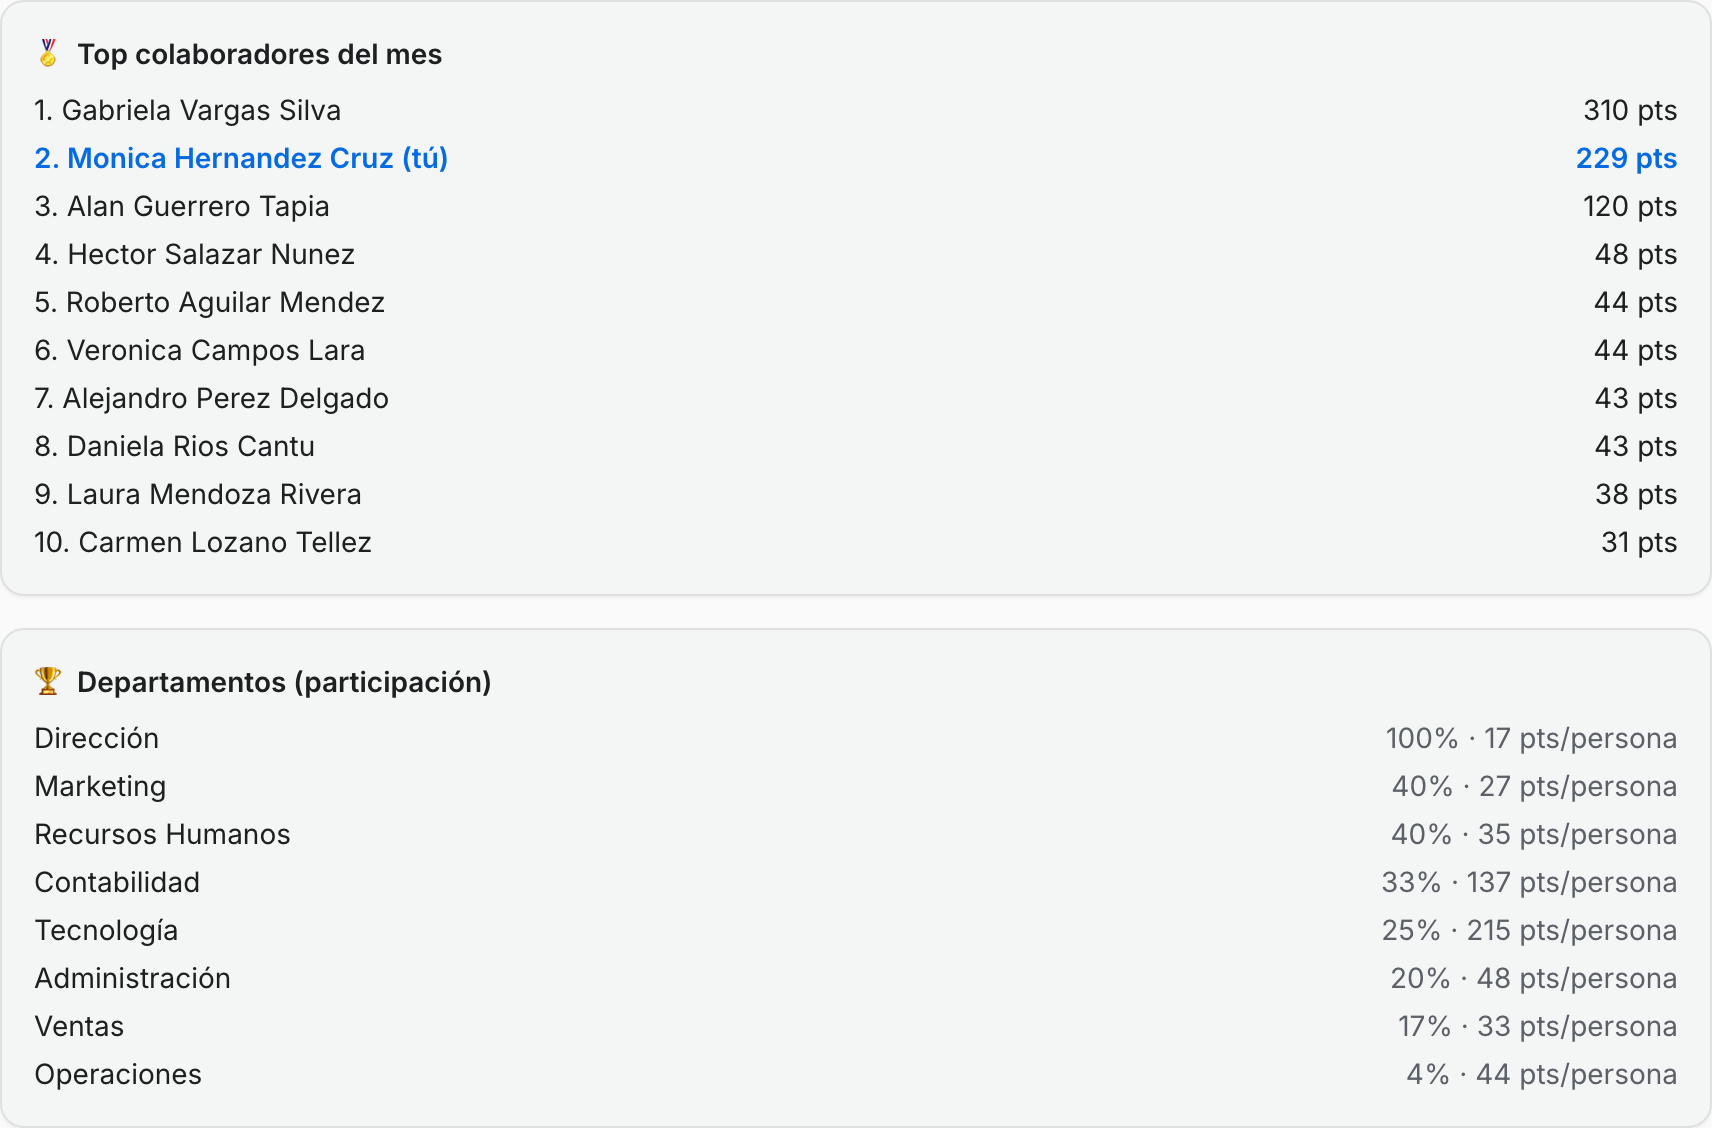The height and width of the screenshot is (1128, 1712).
Task: Select Laura Mendoza Rivera row
Action: pos(855,494)
